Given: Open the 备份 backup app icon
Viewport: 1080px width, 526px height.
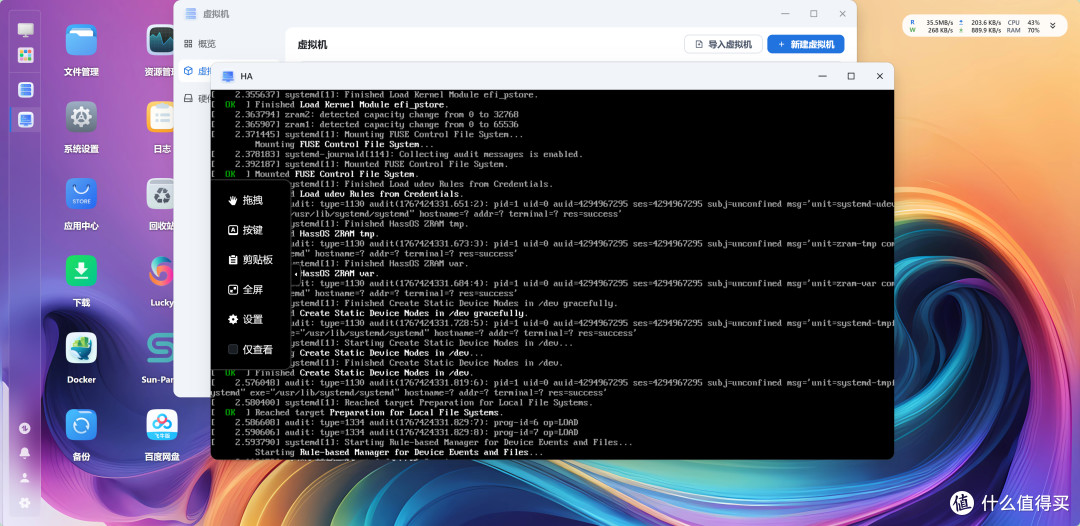Looking at the screenshot, I should (x=81, y=425).
